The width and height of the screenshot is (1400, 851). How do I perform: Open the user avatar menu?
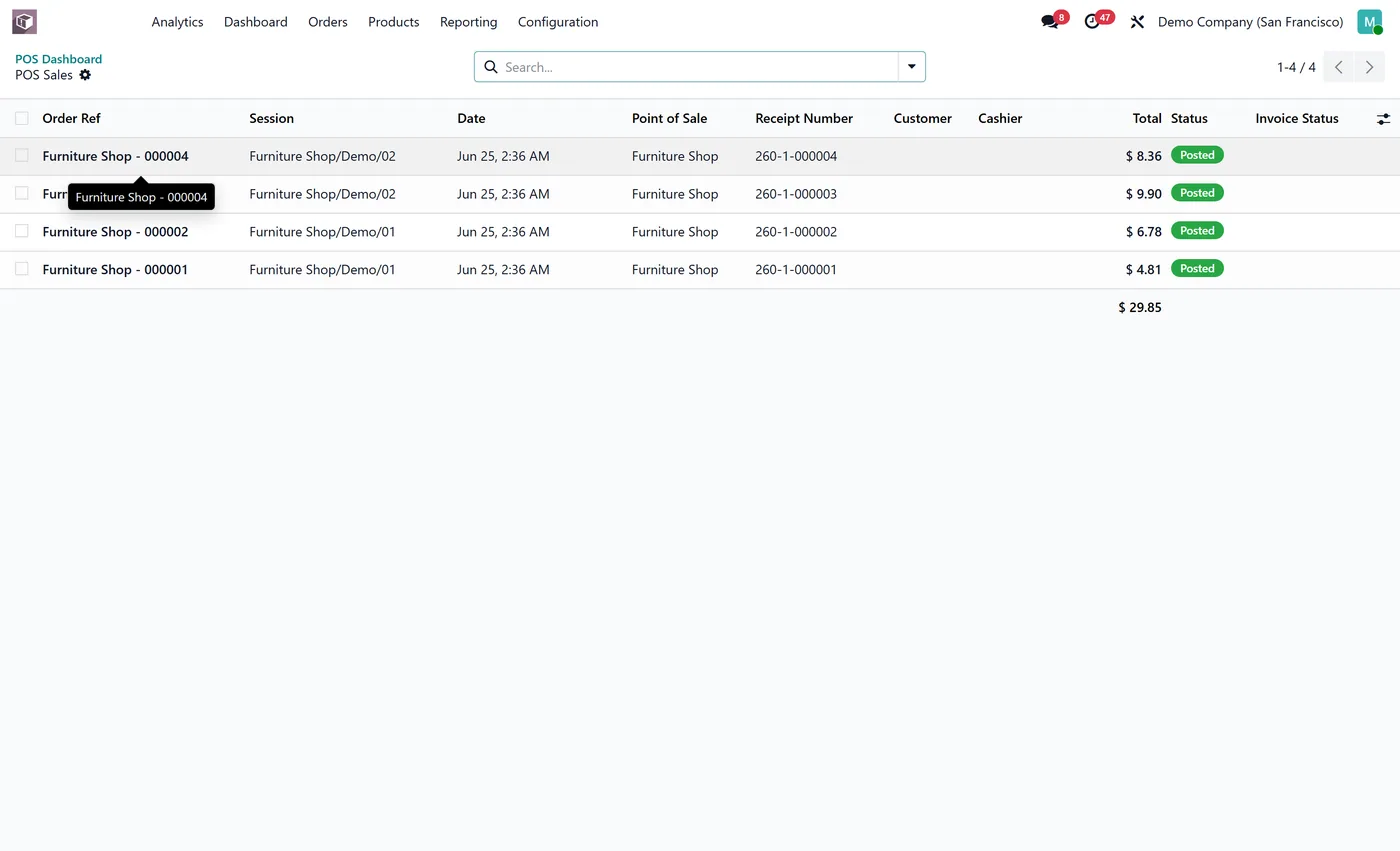click(1369, 22)
